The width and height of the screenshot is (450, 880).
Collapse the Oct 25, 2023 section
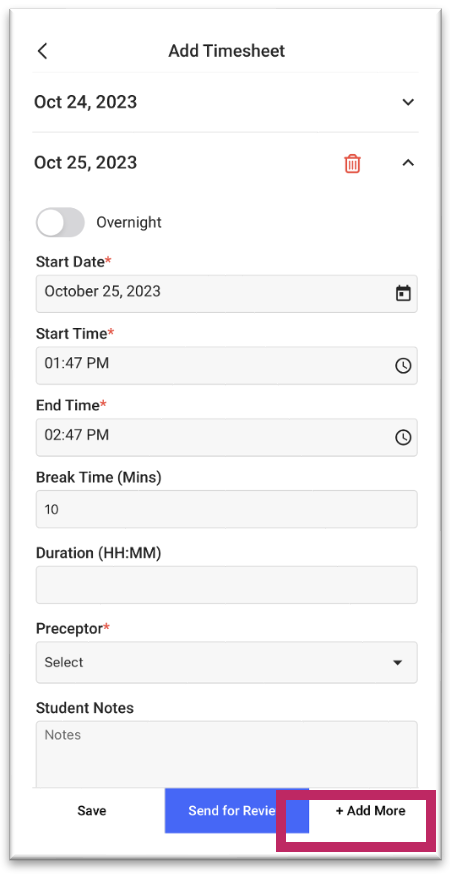pos(408,163)
